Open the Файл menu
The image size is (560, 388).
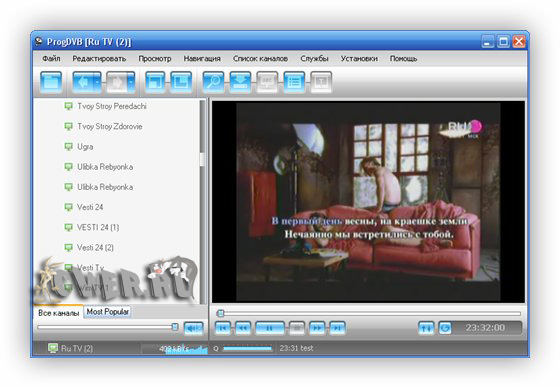51,58
